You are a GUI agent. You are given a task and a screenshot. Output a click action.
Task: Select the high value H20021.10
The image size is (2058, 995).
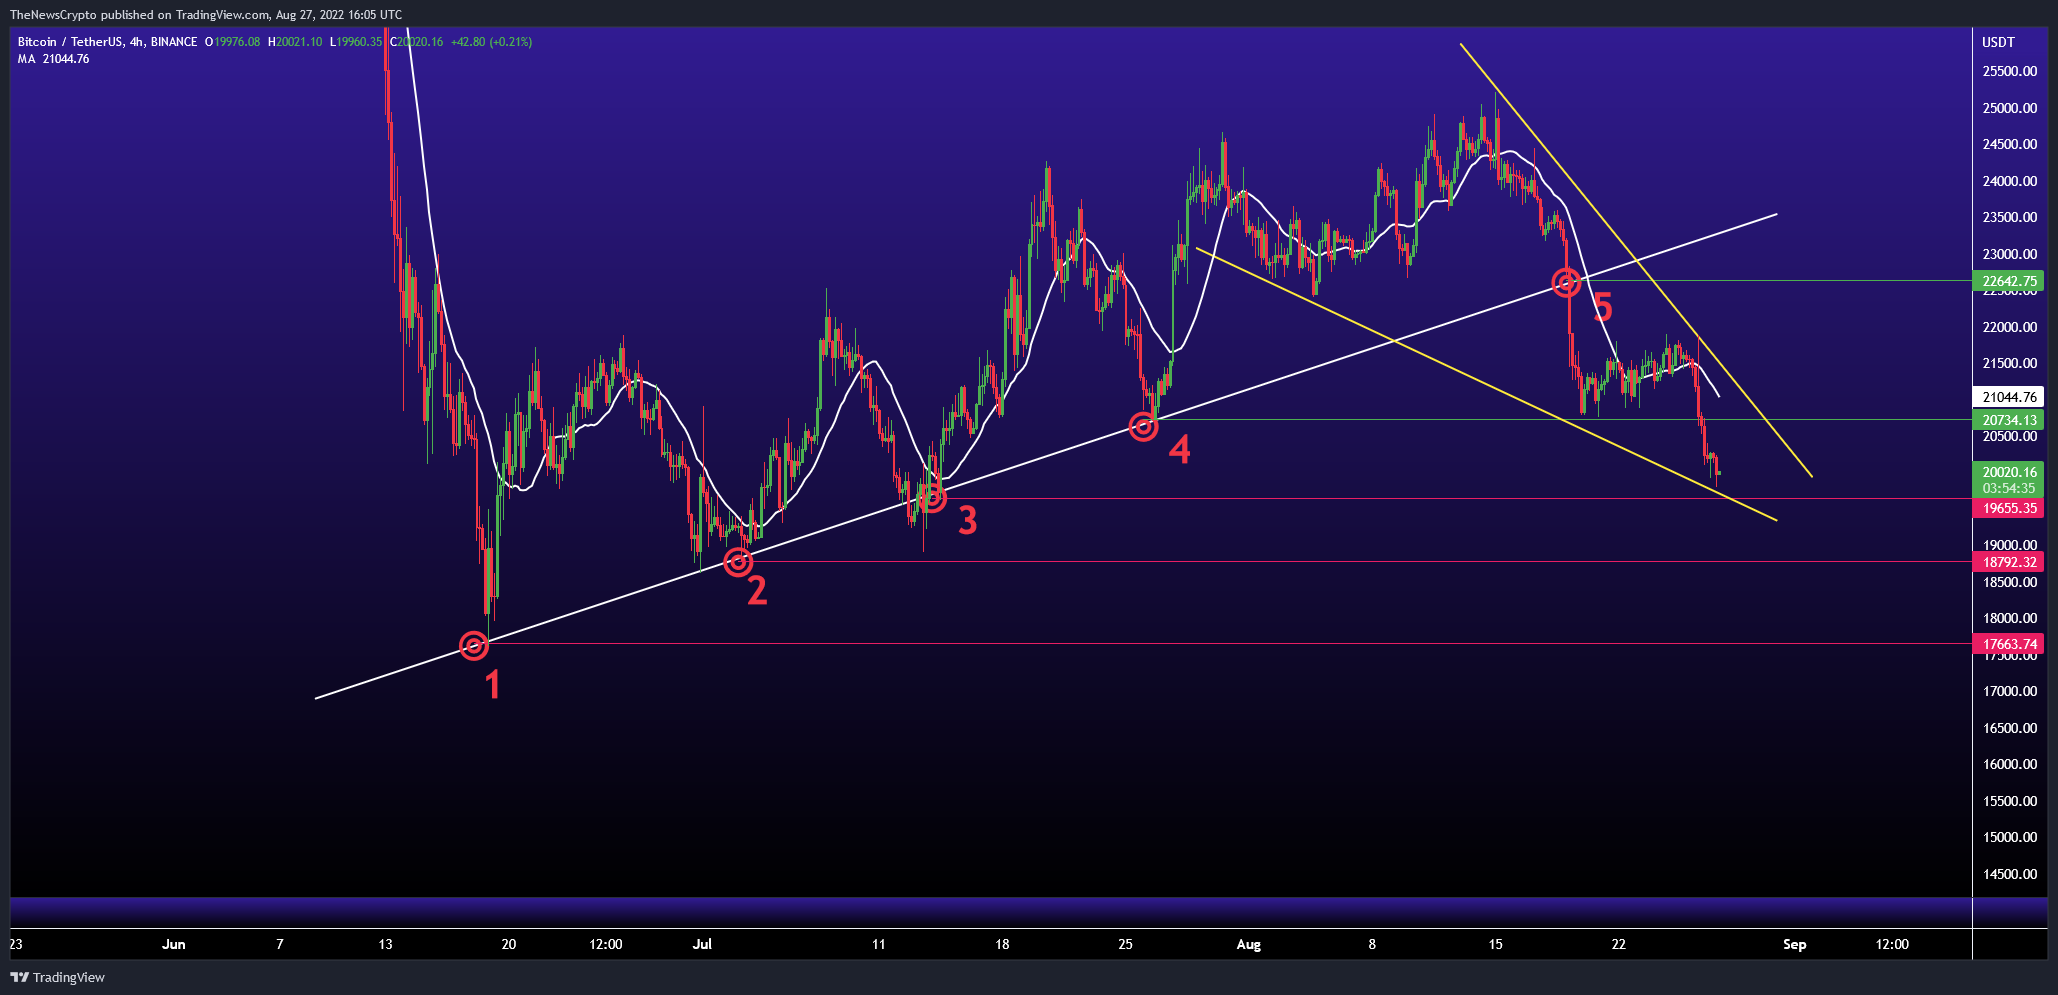[295, 42]
